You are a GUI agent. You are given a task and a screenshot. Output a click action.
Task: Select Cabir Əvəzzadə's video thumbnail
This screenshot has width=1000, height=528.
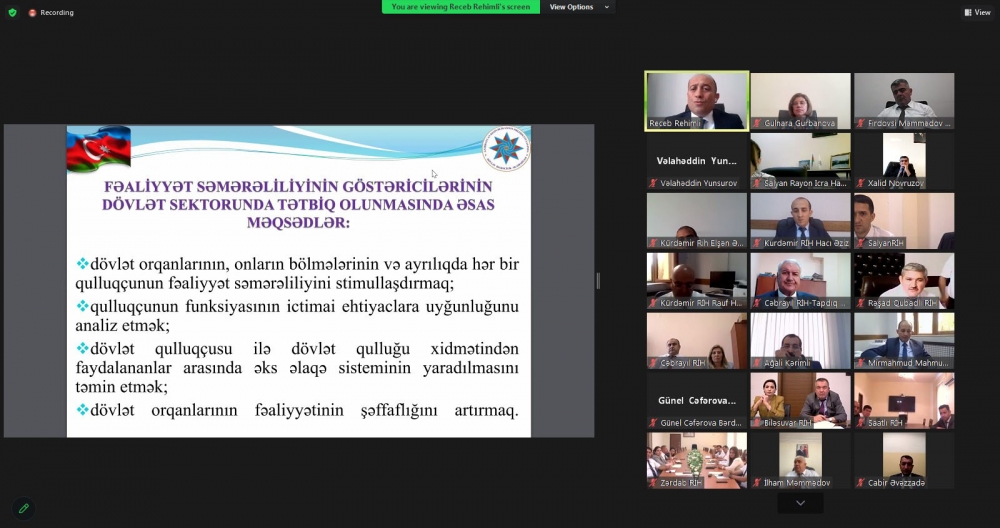904,460
